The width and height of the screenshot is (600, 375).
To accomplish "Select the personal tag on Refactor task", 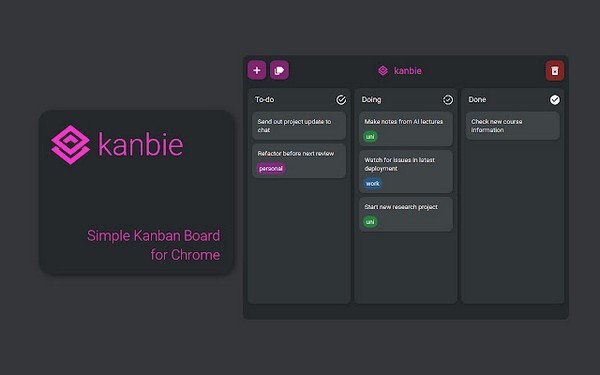I will tap(271, 168).
